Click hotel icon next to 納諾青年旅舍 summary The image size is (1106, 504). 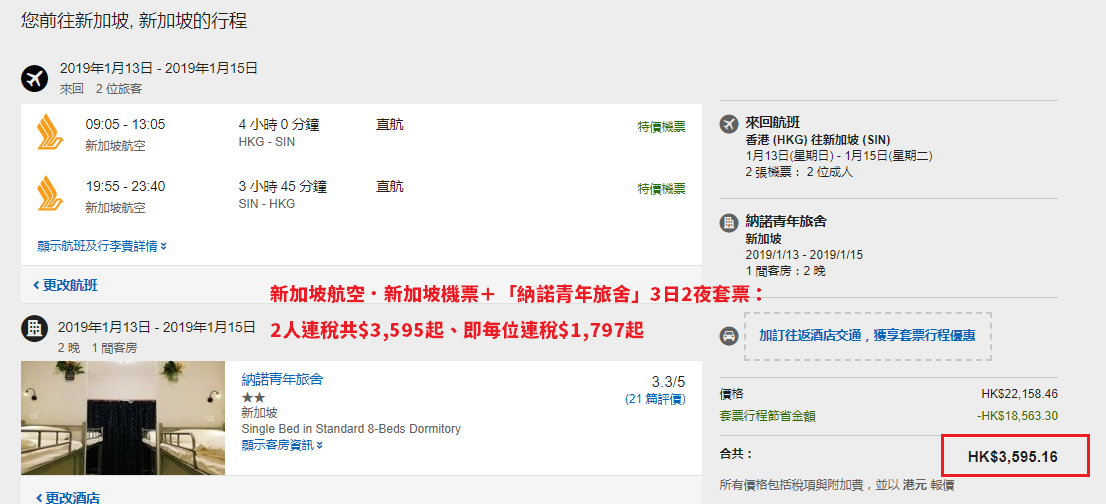click(x=728, y=223)
